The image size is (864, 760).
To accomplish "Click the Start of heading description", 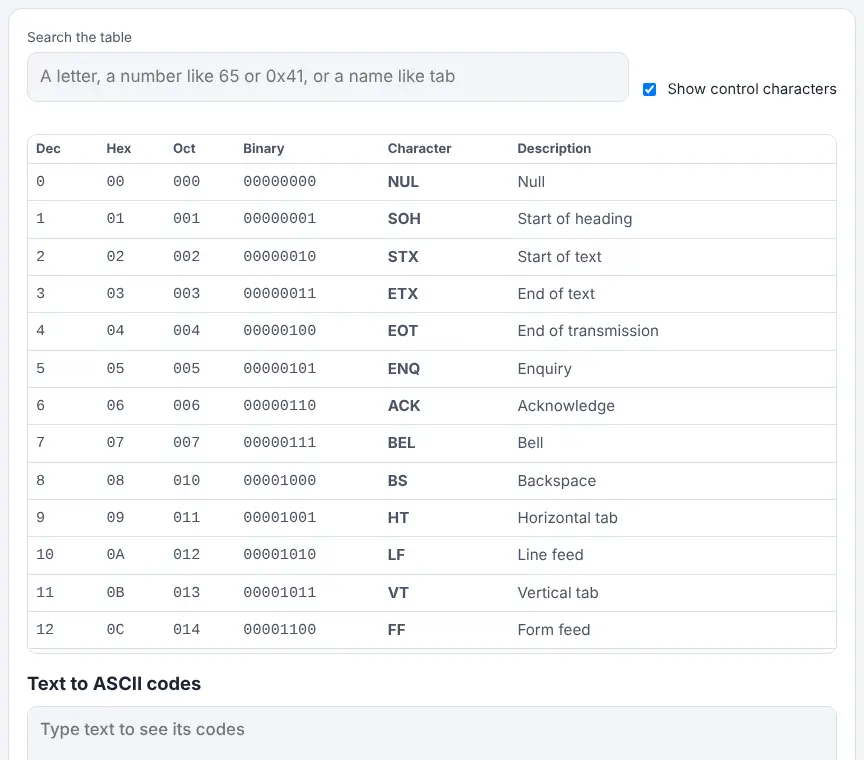I will [x=575, y=219].
